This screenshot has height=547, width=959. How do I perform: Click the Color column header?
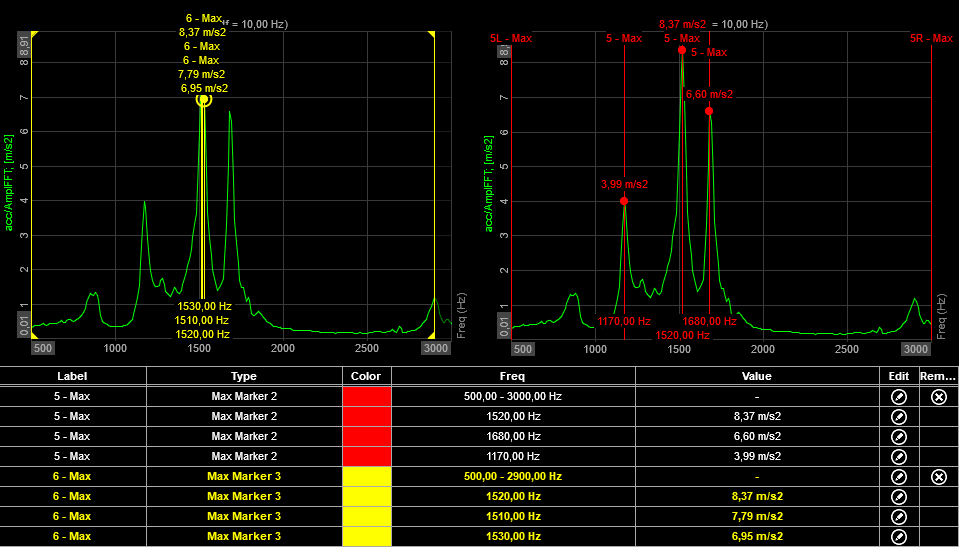coord(367,376)
